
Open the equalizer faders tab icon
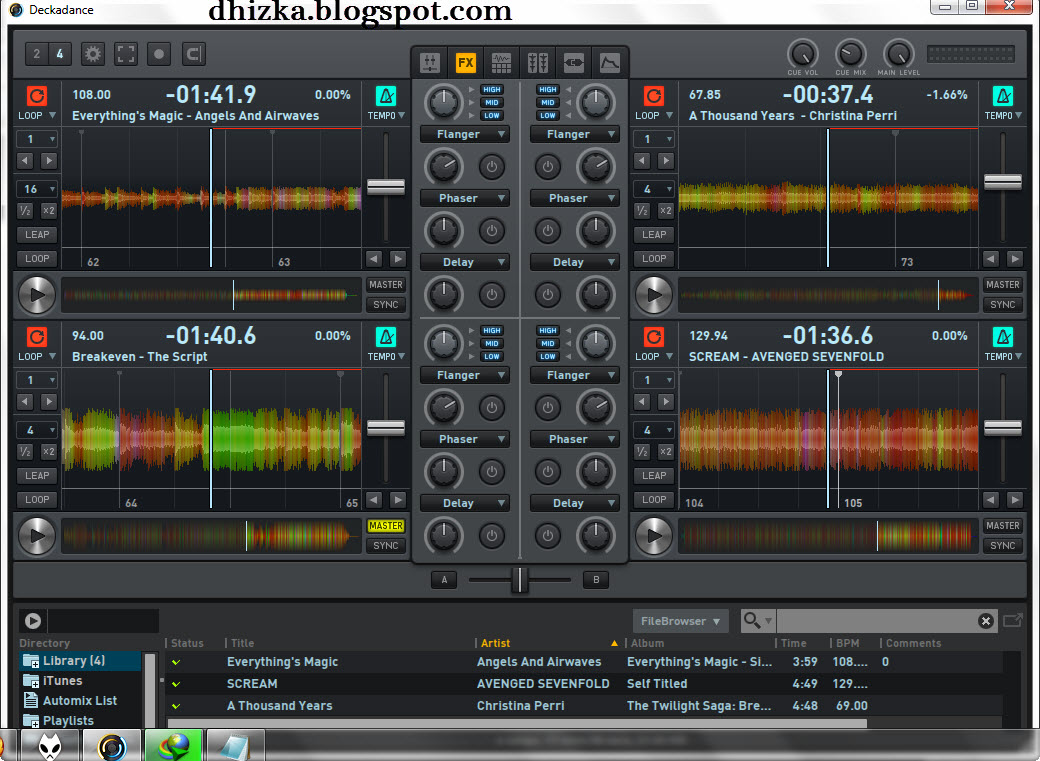pos(537,63)
